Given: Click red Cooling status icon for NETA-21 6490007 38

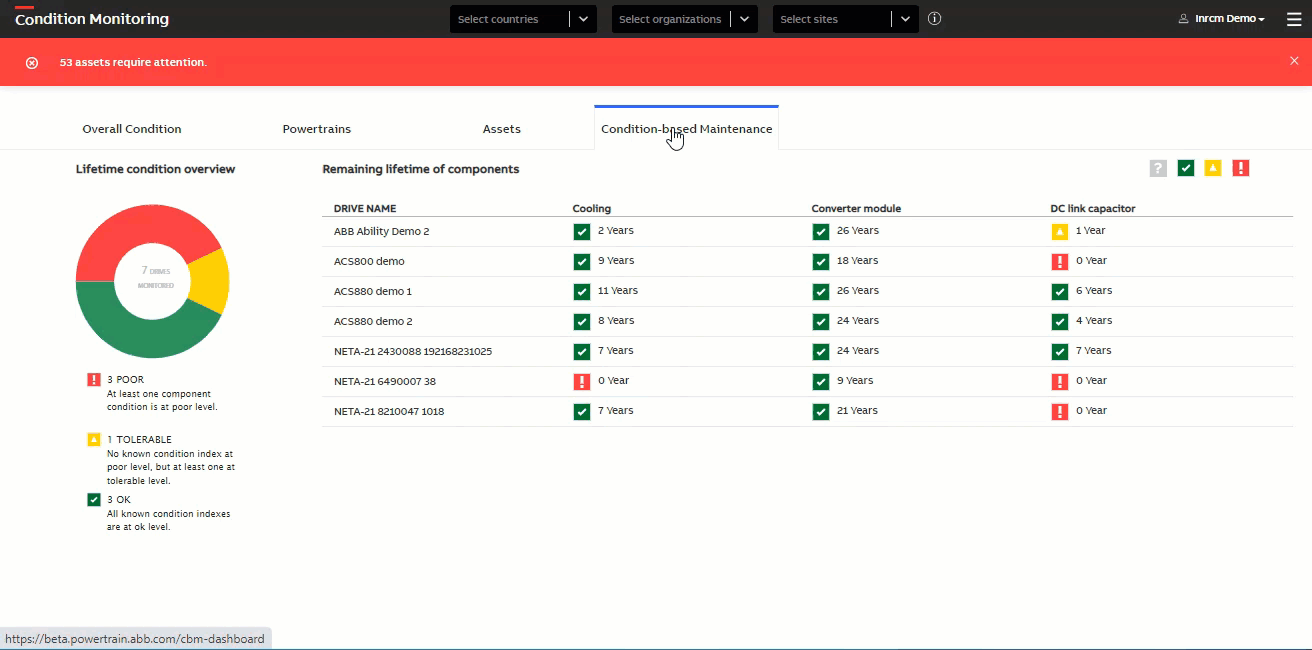Looking at the screenshot, I should 582,381.
